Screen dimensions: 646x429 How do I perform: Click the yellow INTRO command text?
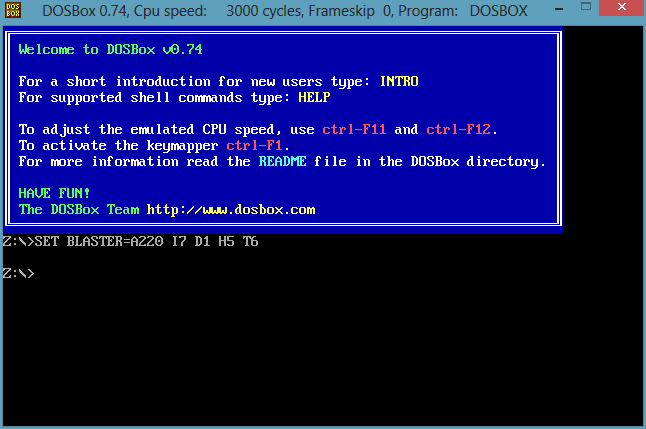coord(399,81)
